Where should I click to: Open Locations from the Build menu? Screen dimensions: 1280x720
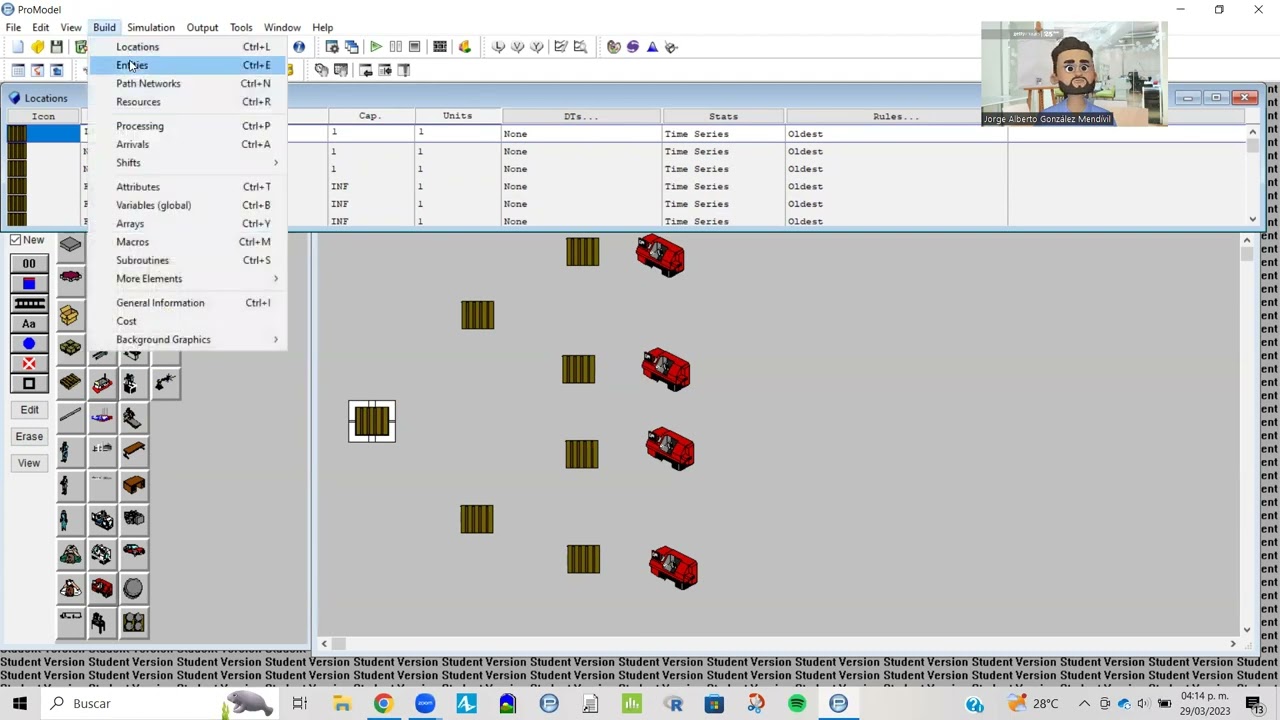tap(187, 47)
